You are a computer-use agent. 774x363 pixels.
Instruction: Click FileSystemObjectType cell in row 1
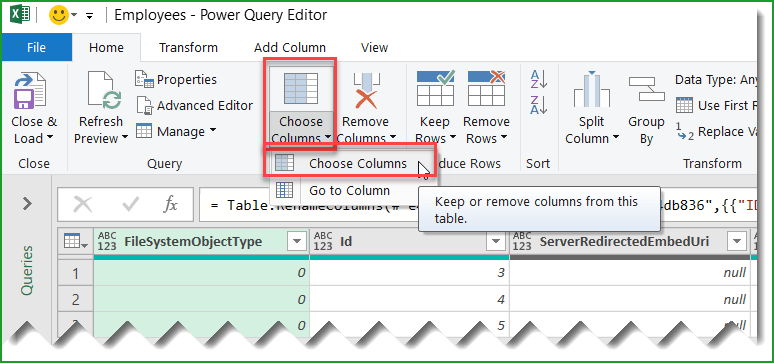tap(201, 273)
